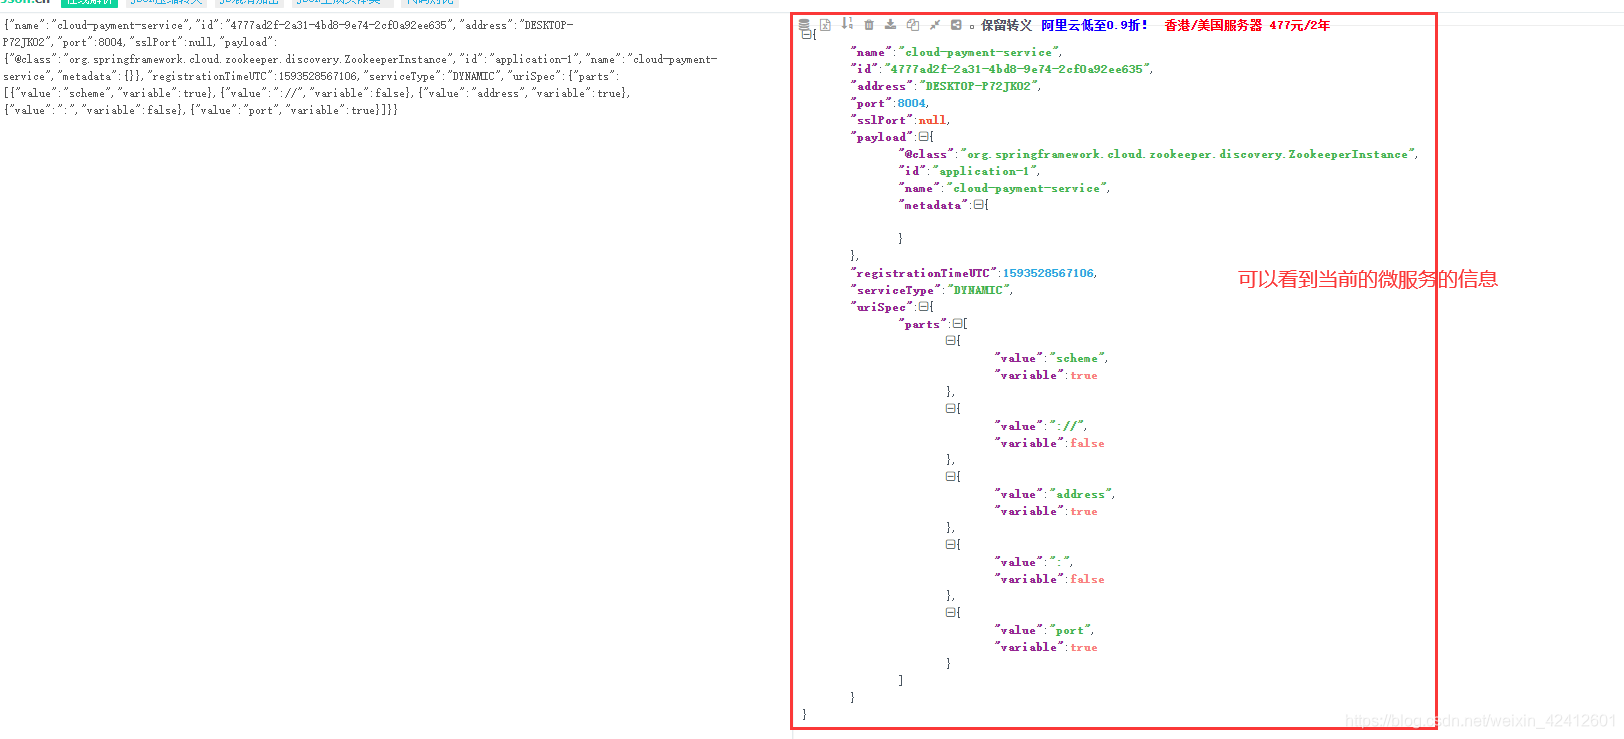Click the sort JSON keys icon
1624x739 pixels.
coord(847,24)
